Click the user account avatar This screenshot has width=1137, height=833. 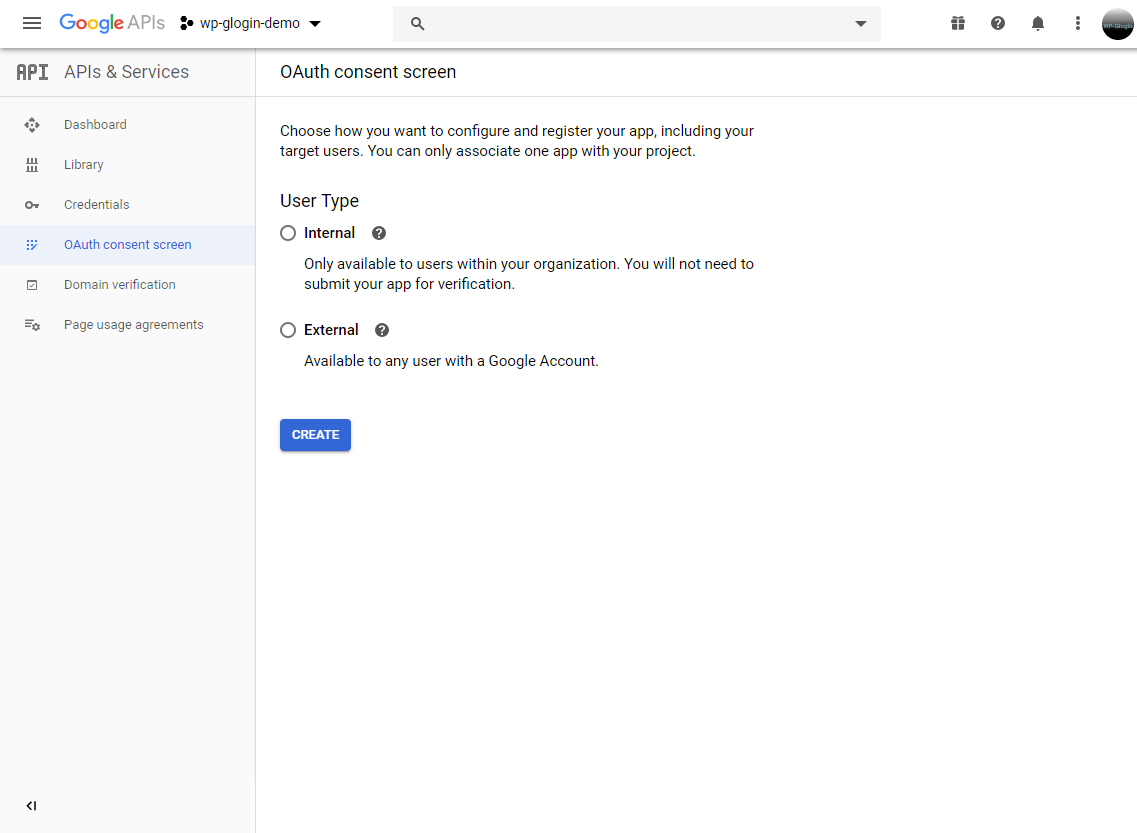coord(1117,24)
